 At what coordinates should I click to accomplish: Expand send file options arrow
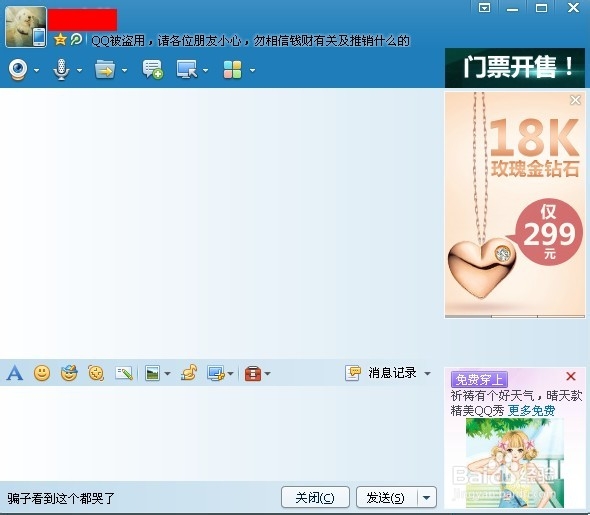pos(125,70)
